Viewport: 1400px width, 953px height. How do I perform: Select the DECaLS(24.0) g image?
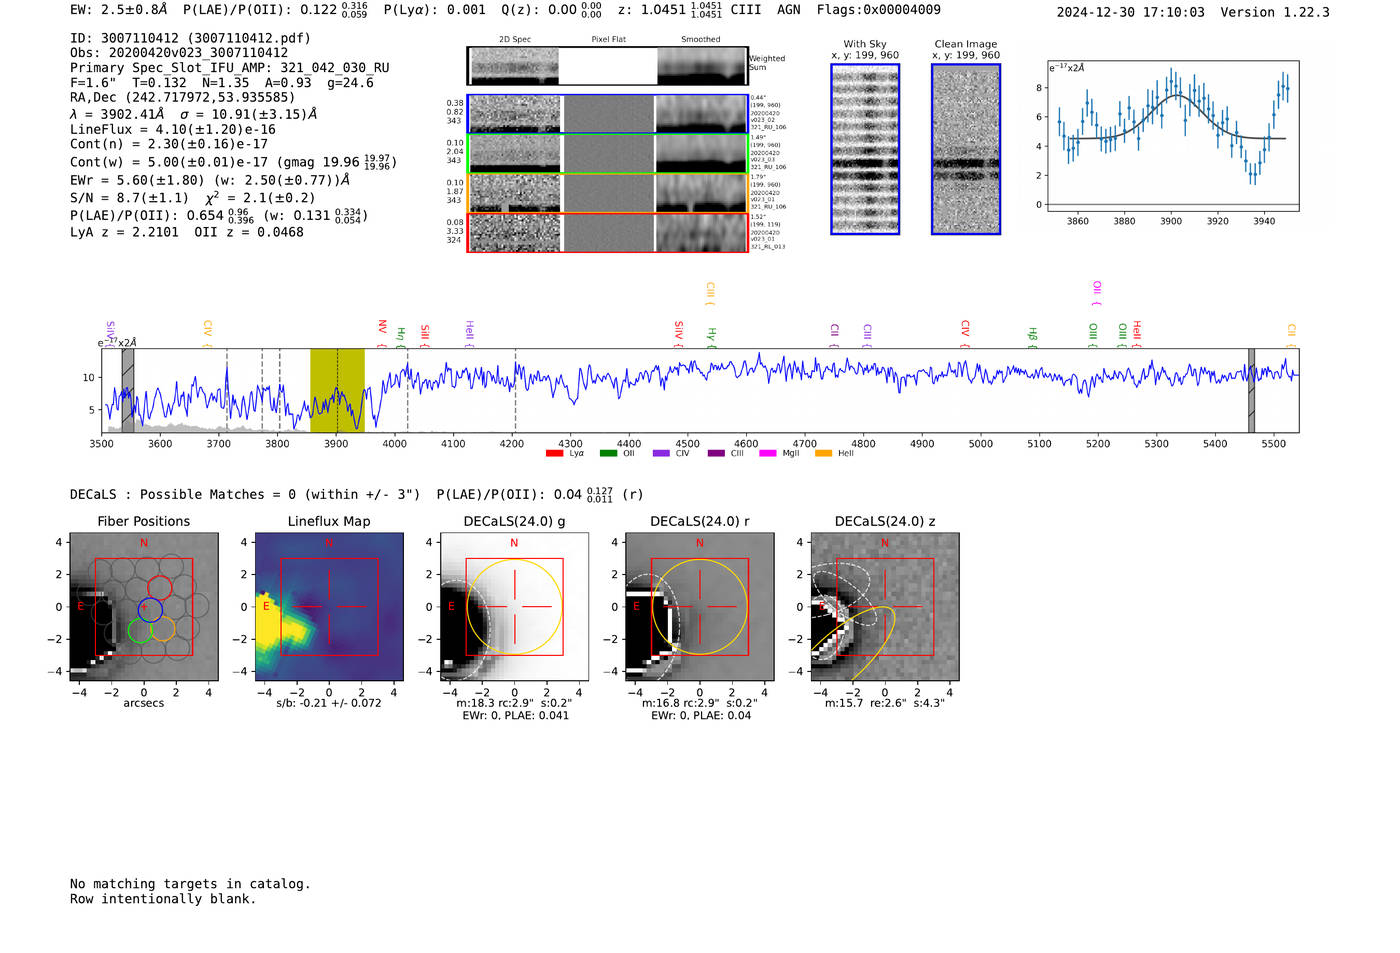click(x=514, y=607)
